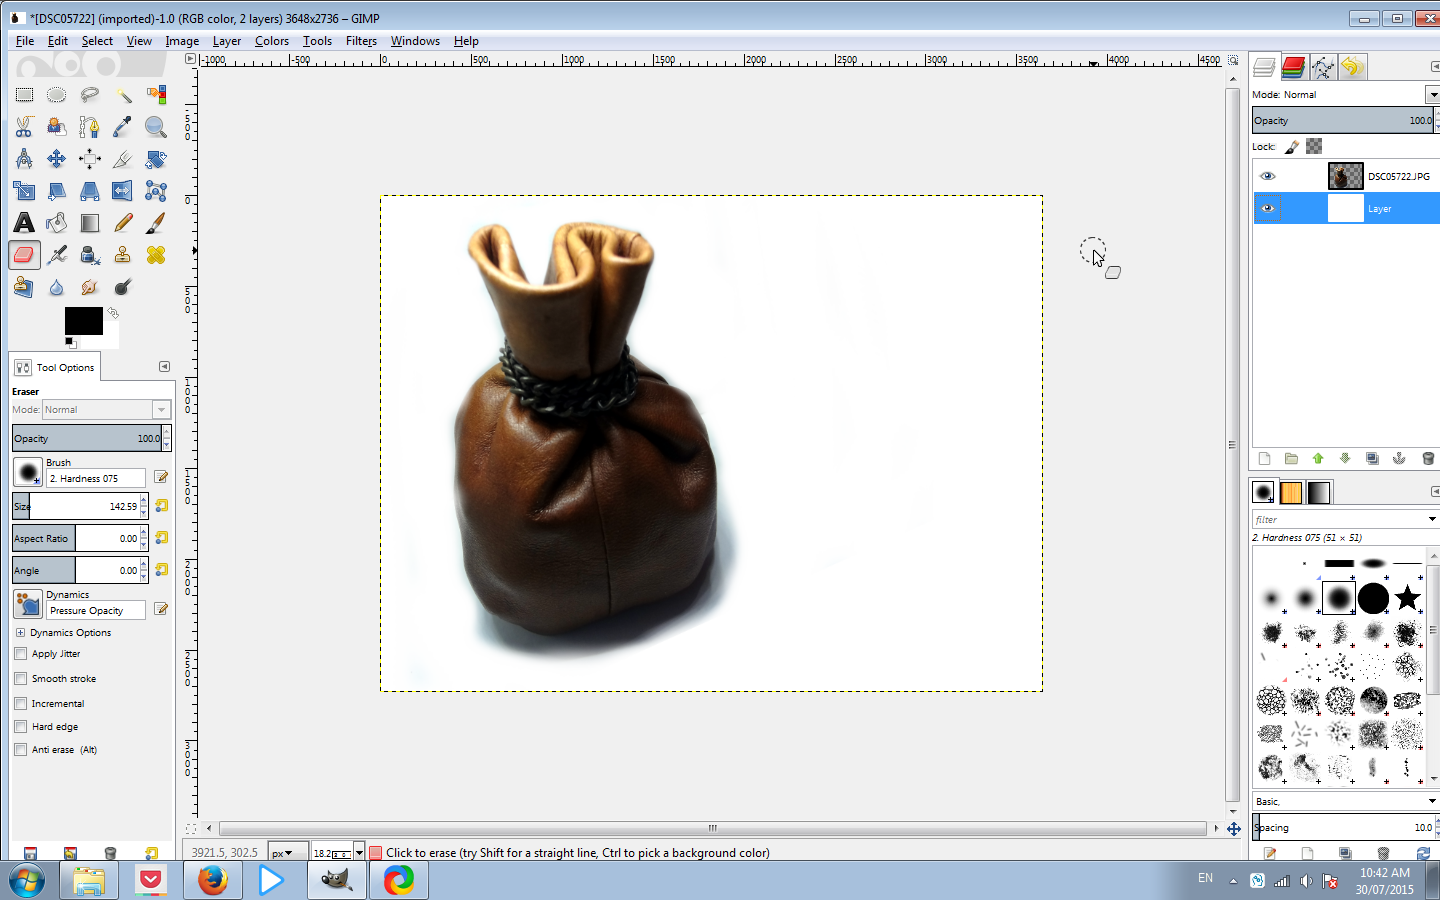
Task: Open the Tool Options panel menu arrow
Action: 164,367
